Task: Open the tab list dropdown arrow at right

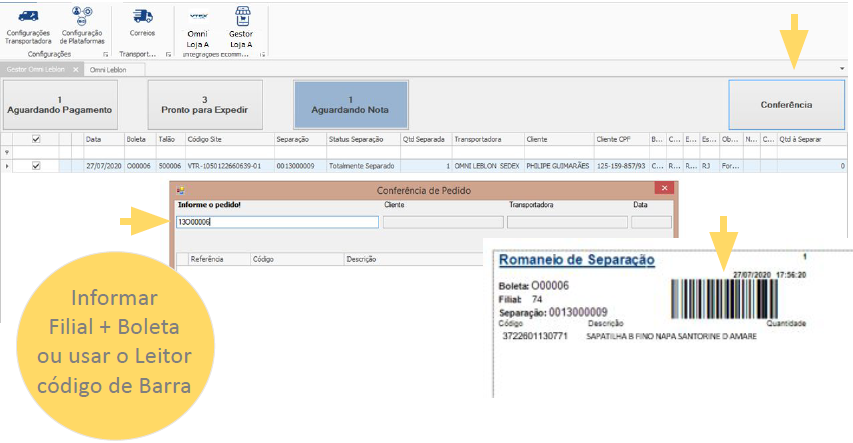Action: tap(842, 69)
